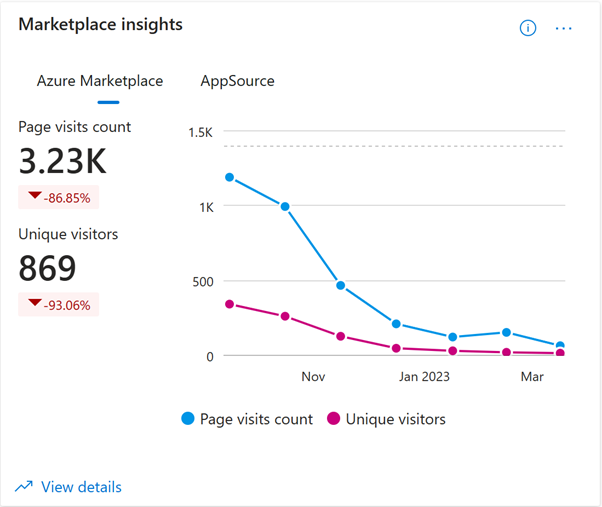
Task: Click the 869 unique visitors value
Action: (47, 268)
